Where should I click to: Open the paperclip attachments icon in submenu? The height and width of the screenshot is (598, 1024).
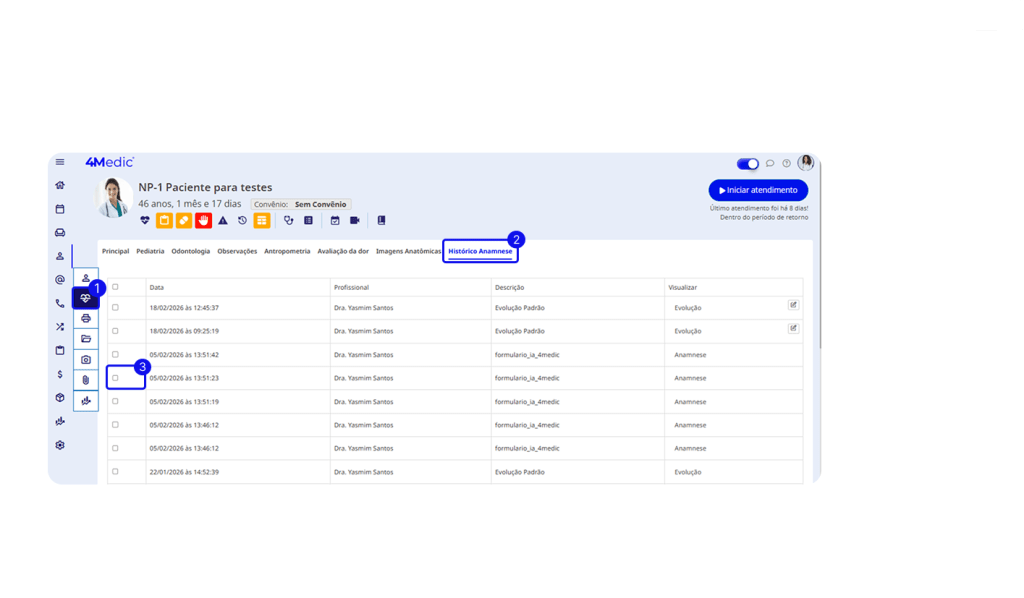pos(86,380)
